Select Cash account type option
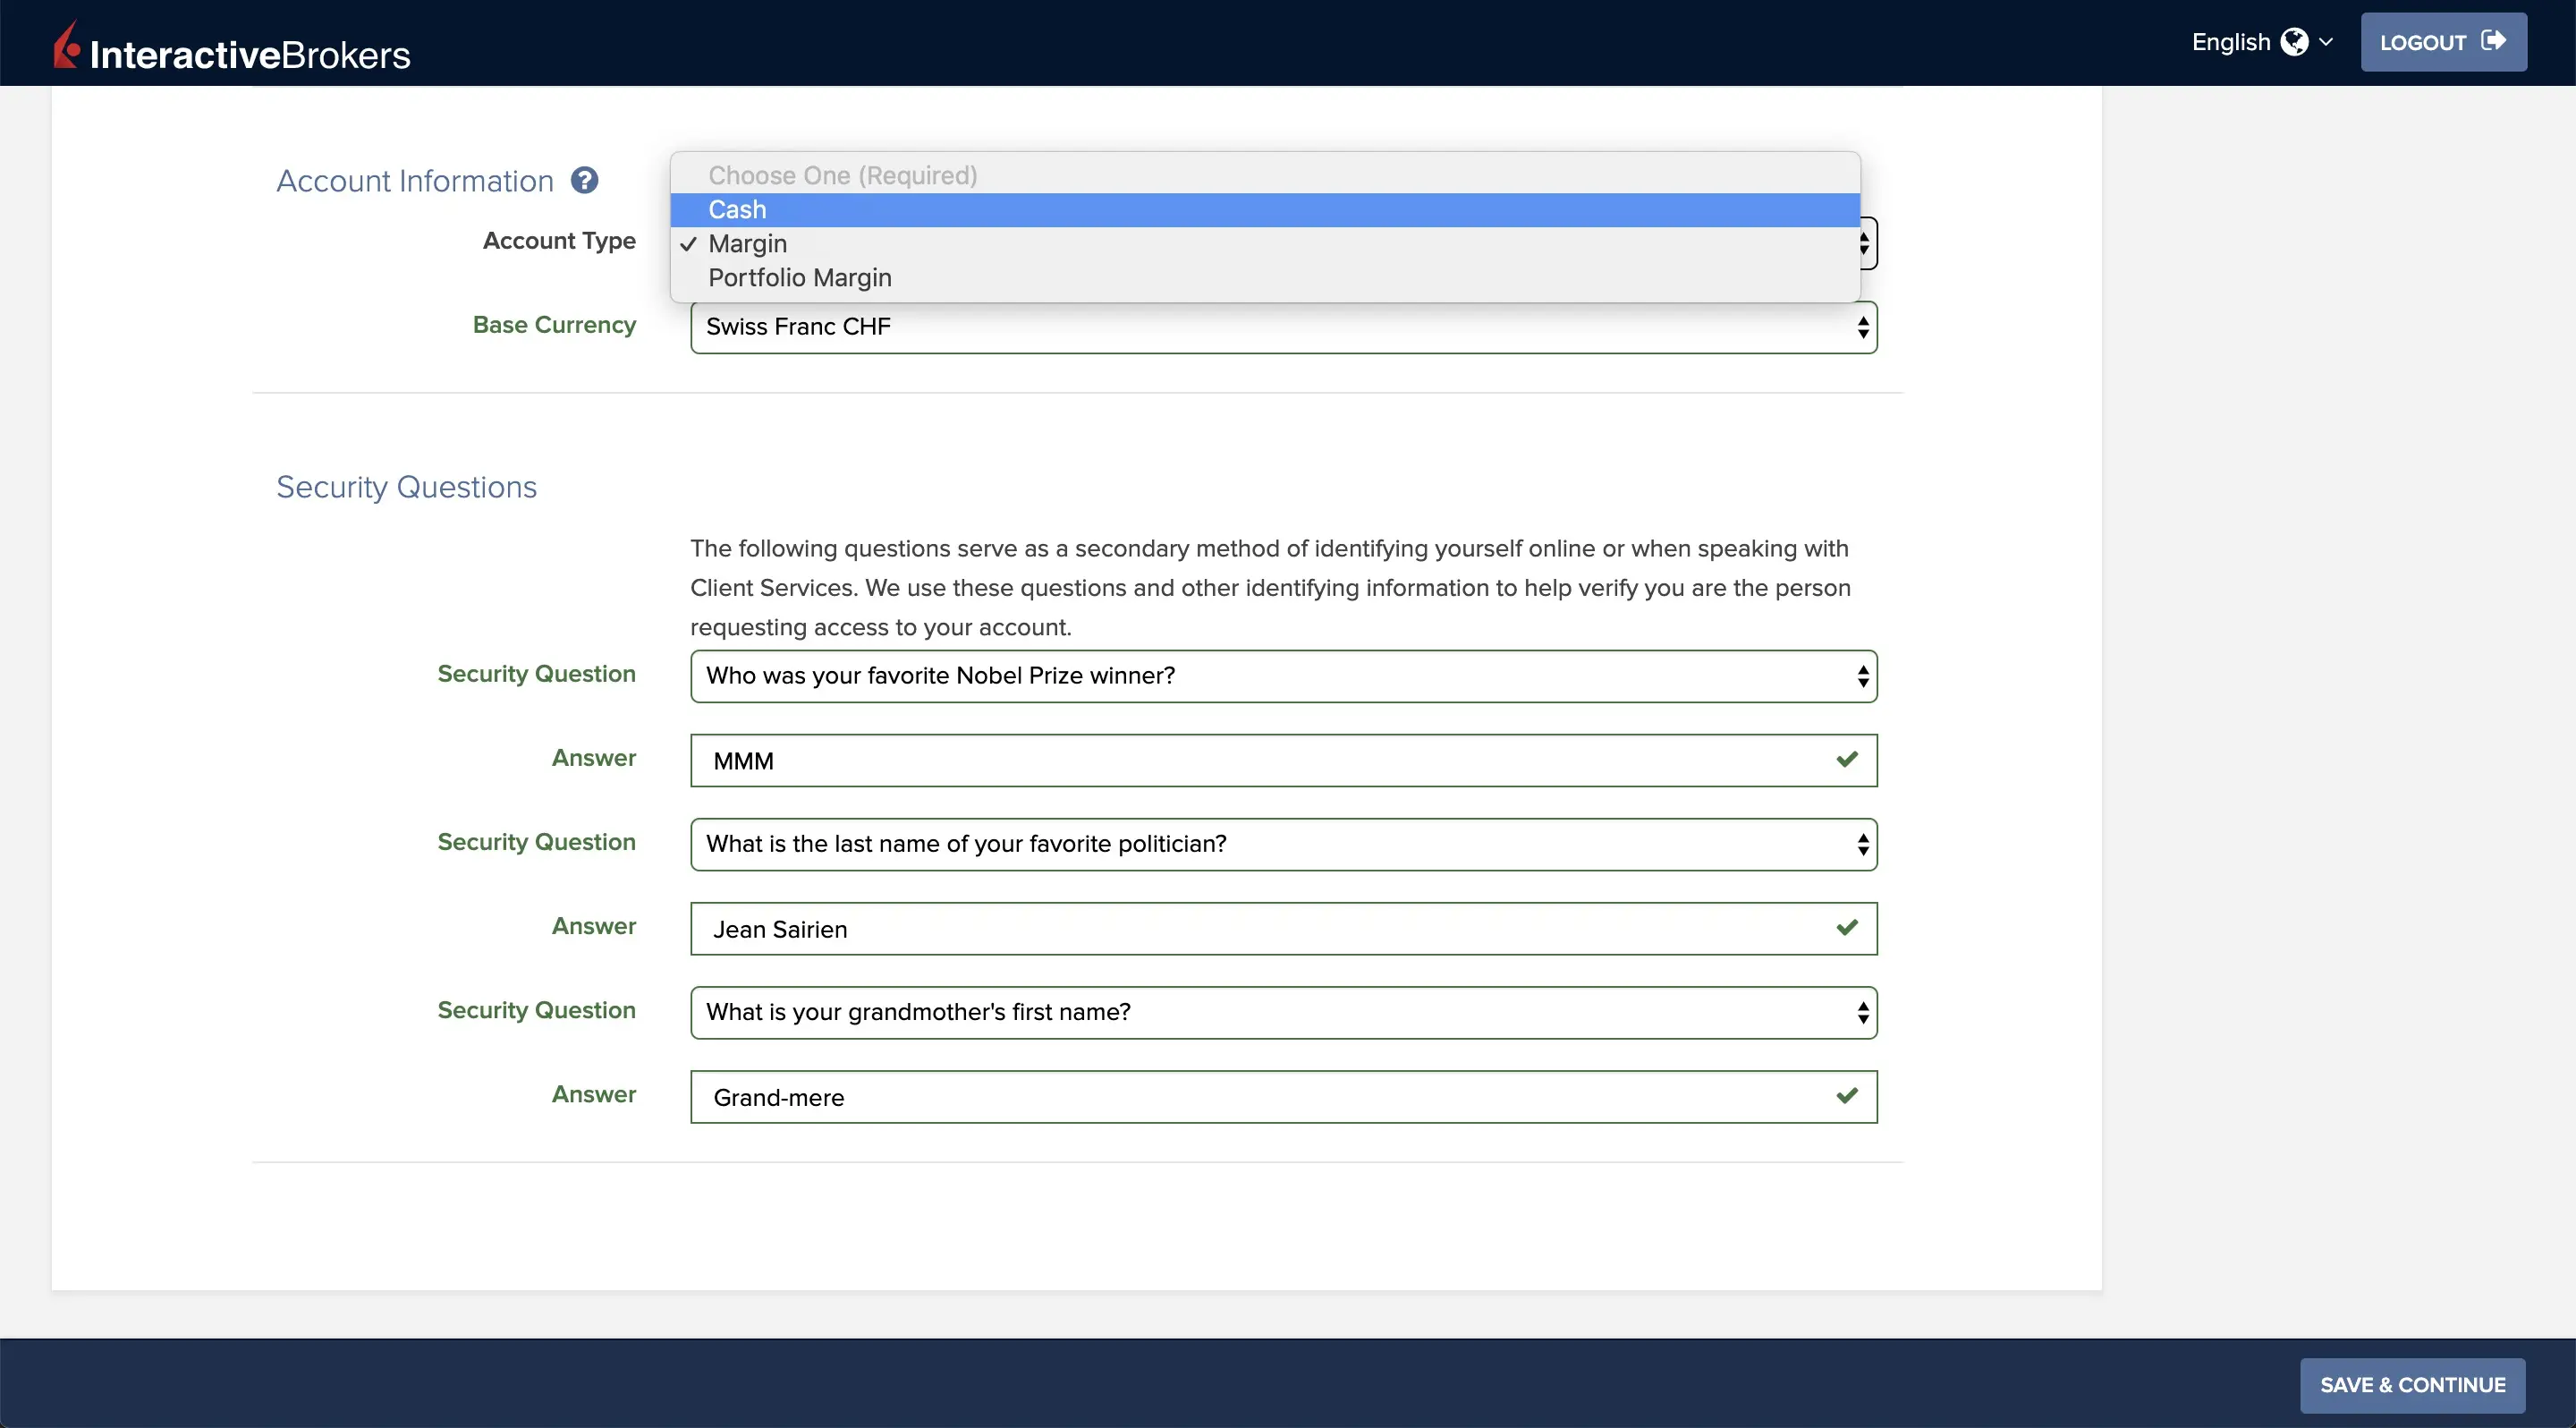 pyautogui.click(x=1265, y=210)
